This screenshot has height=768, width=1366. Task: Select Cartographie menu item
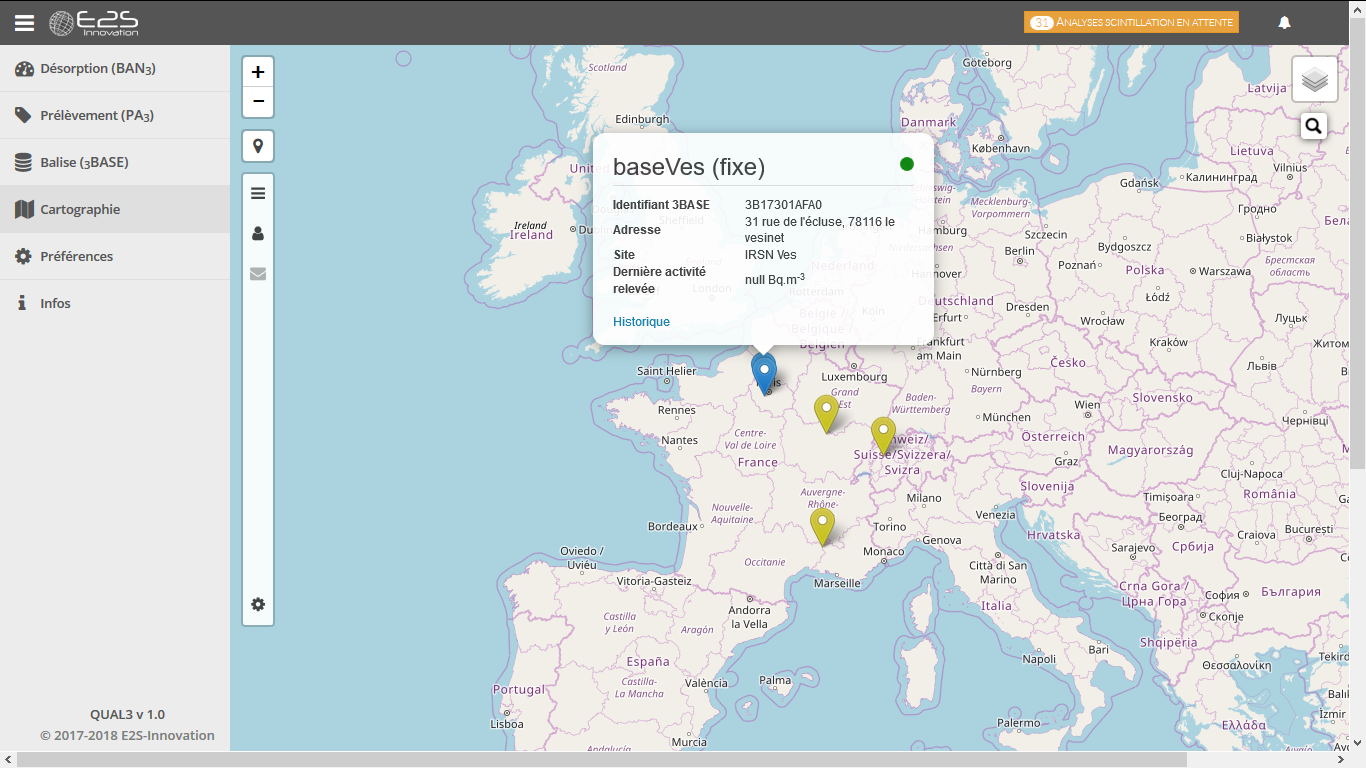(x=115, y=209)
